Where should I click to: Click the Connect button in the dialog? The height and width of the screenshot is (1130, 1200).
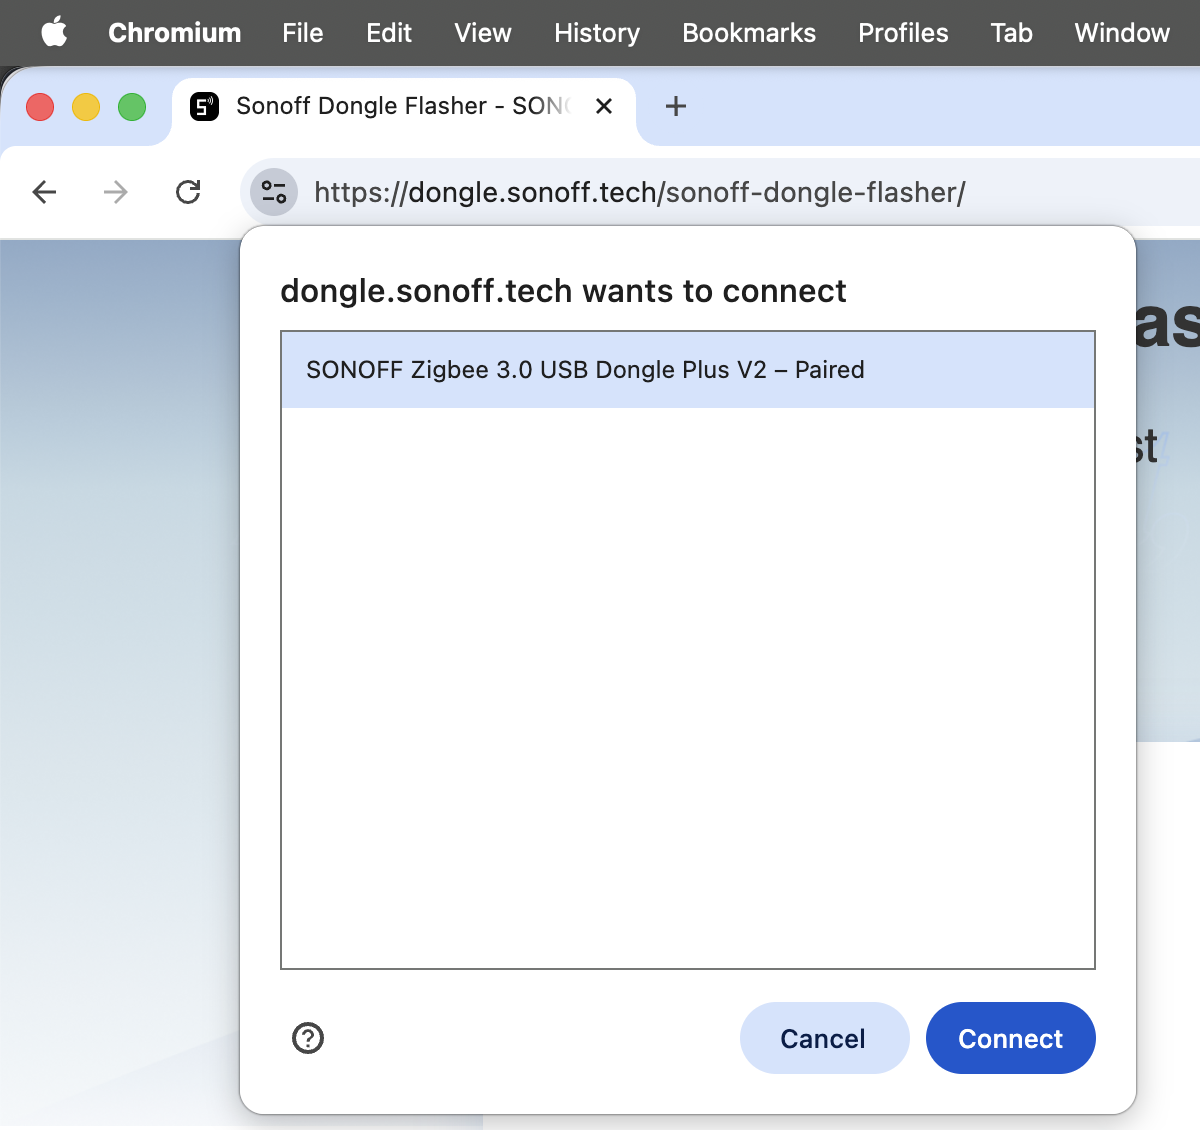coord(1010,1038)
